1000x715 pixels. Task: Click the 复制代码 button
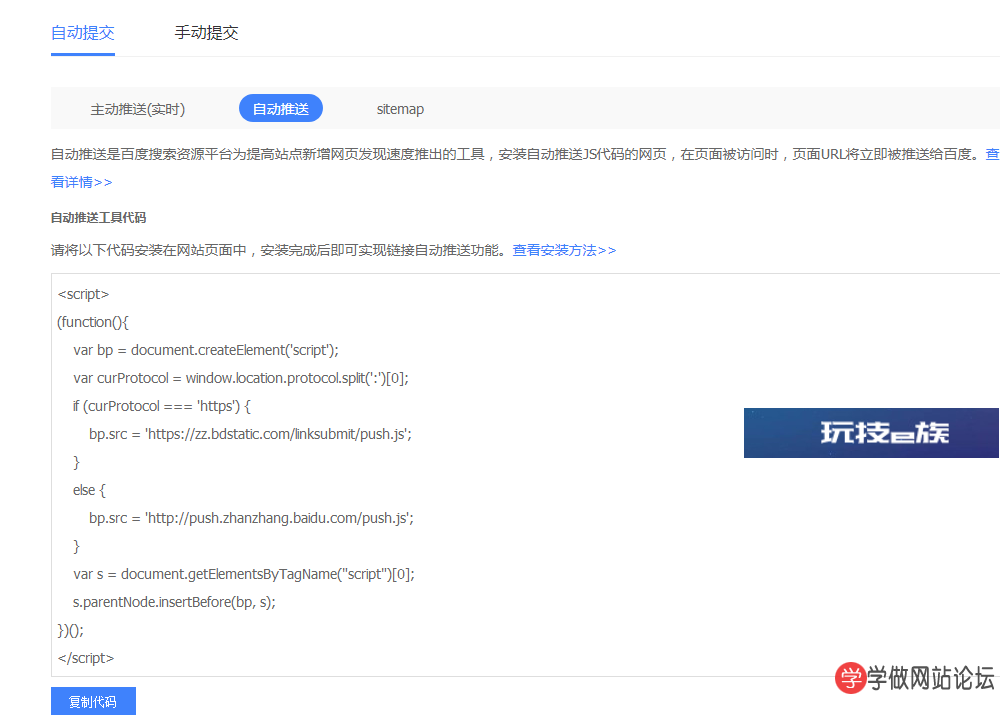tap(93, 702)
